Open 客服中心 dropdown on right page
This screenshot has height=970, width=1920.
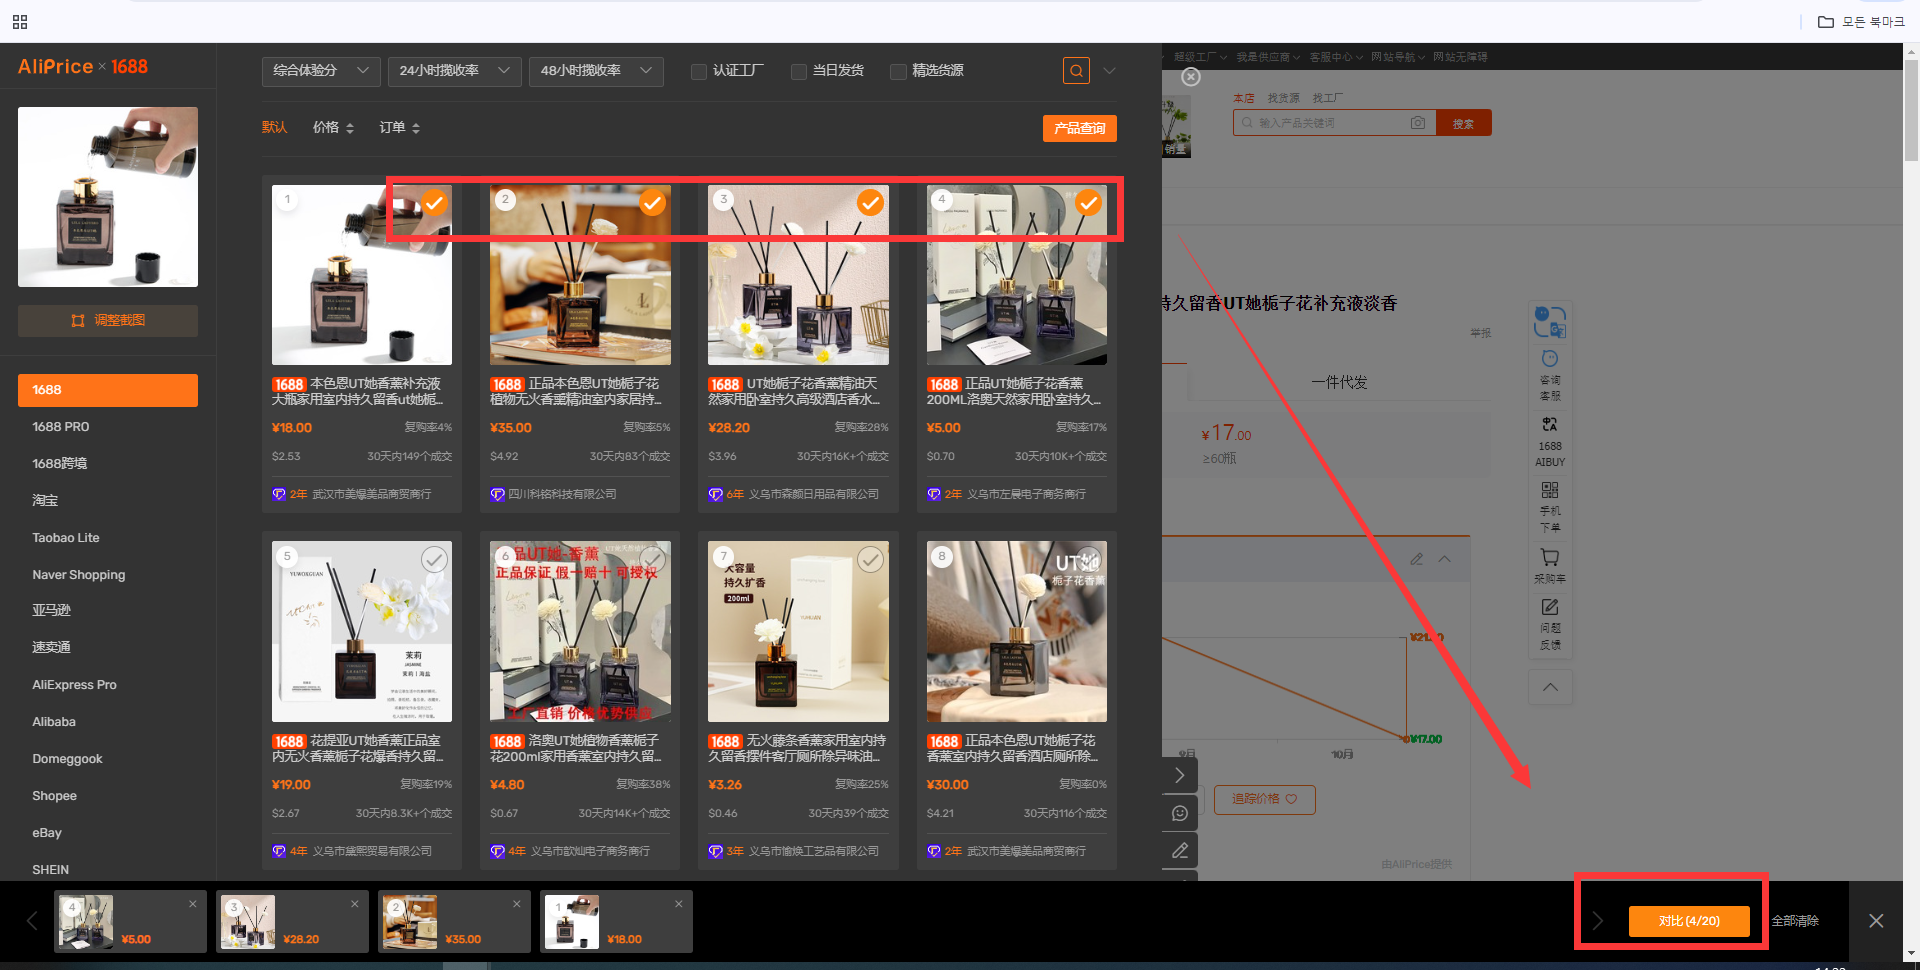pos(1336,57)
